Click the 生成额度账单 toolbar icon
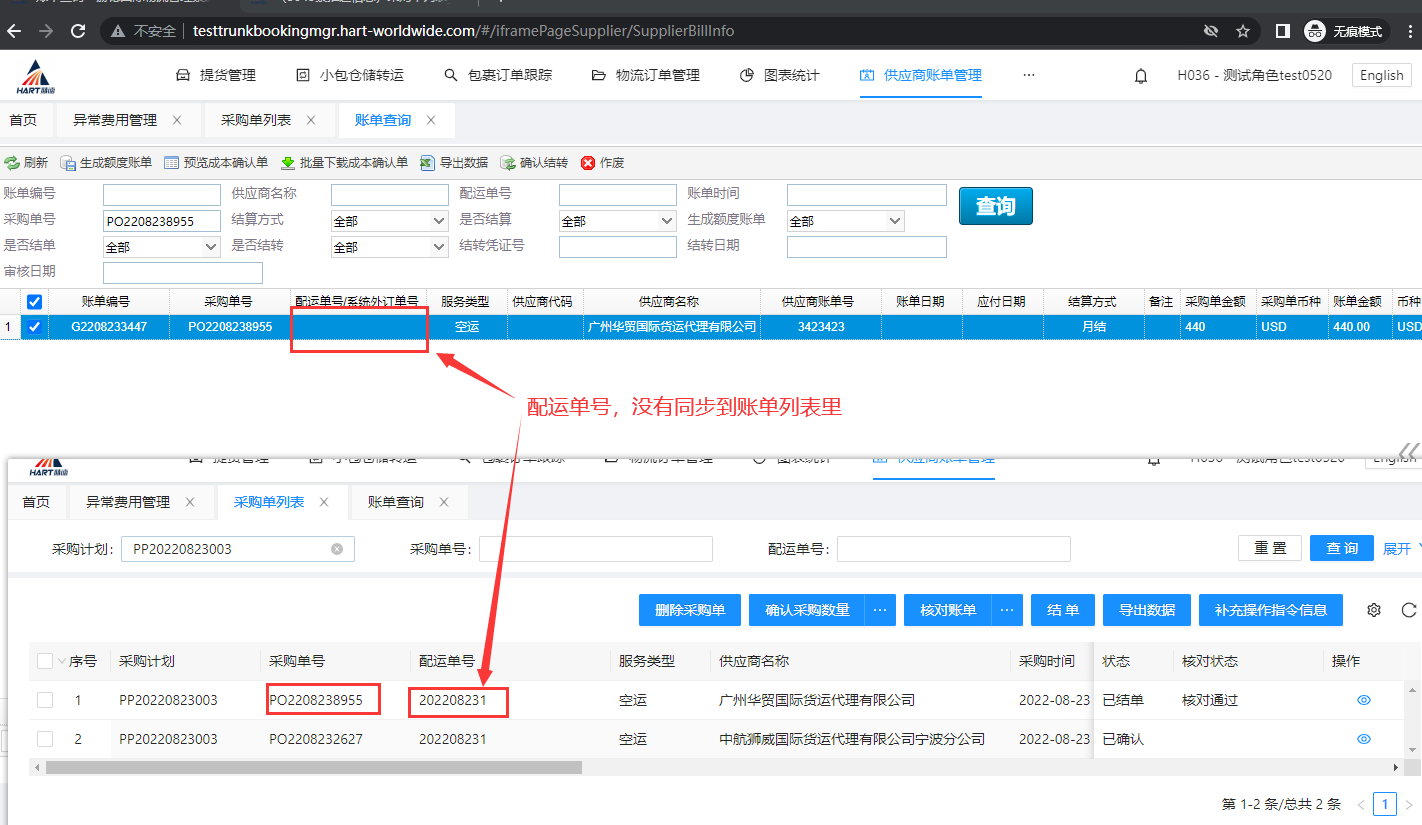The width and height of the screenshot is (1422, 825). (68, 163)
